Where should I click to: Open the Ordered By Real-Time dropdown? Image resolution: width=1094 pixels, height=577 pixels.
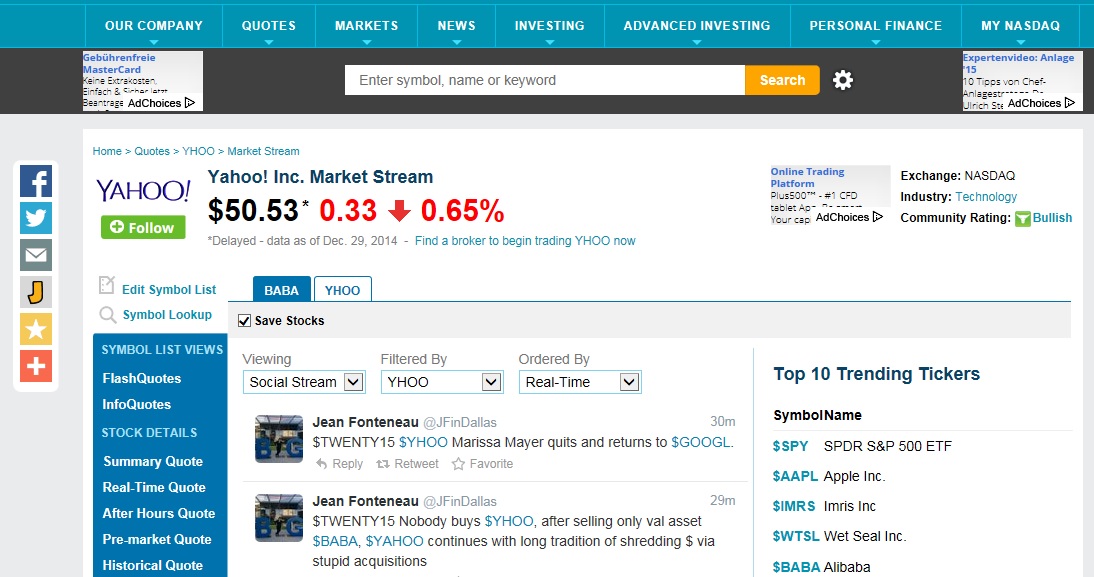click(x=580, y=382)
